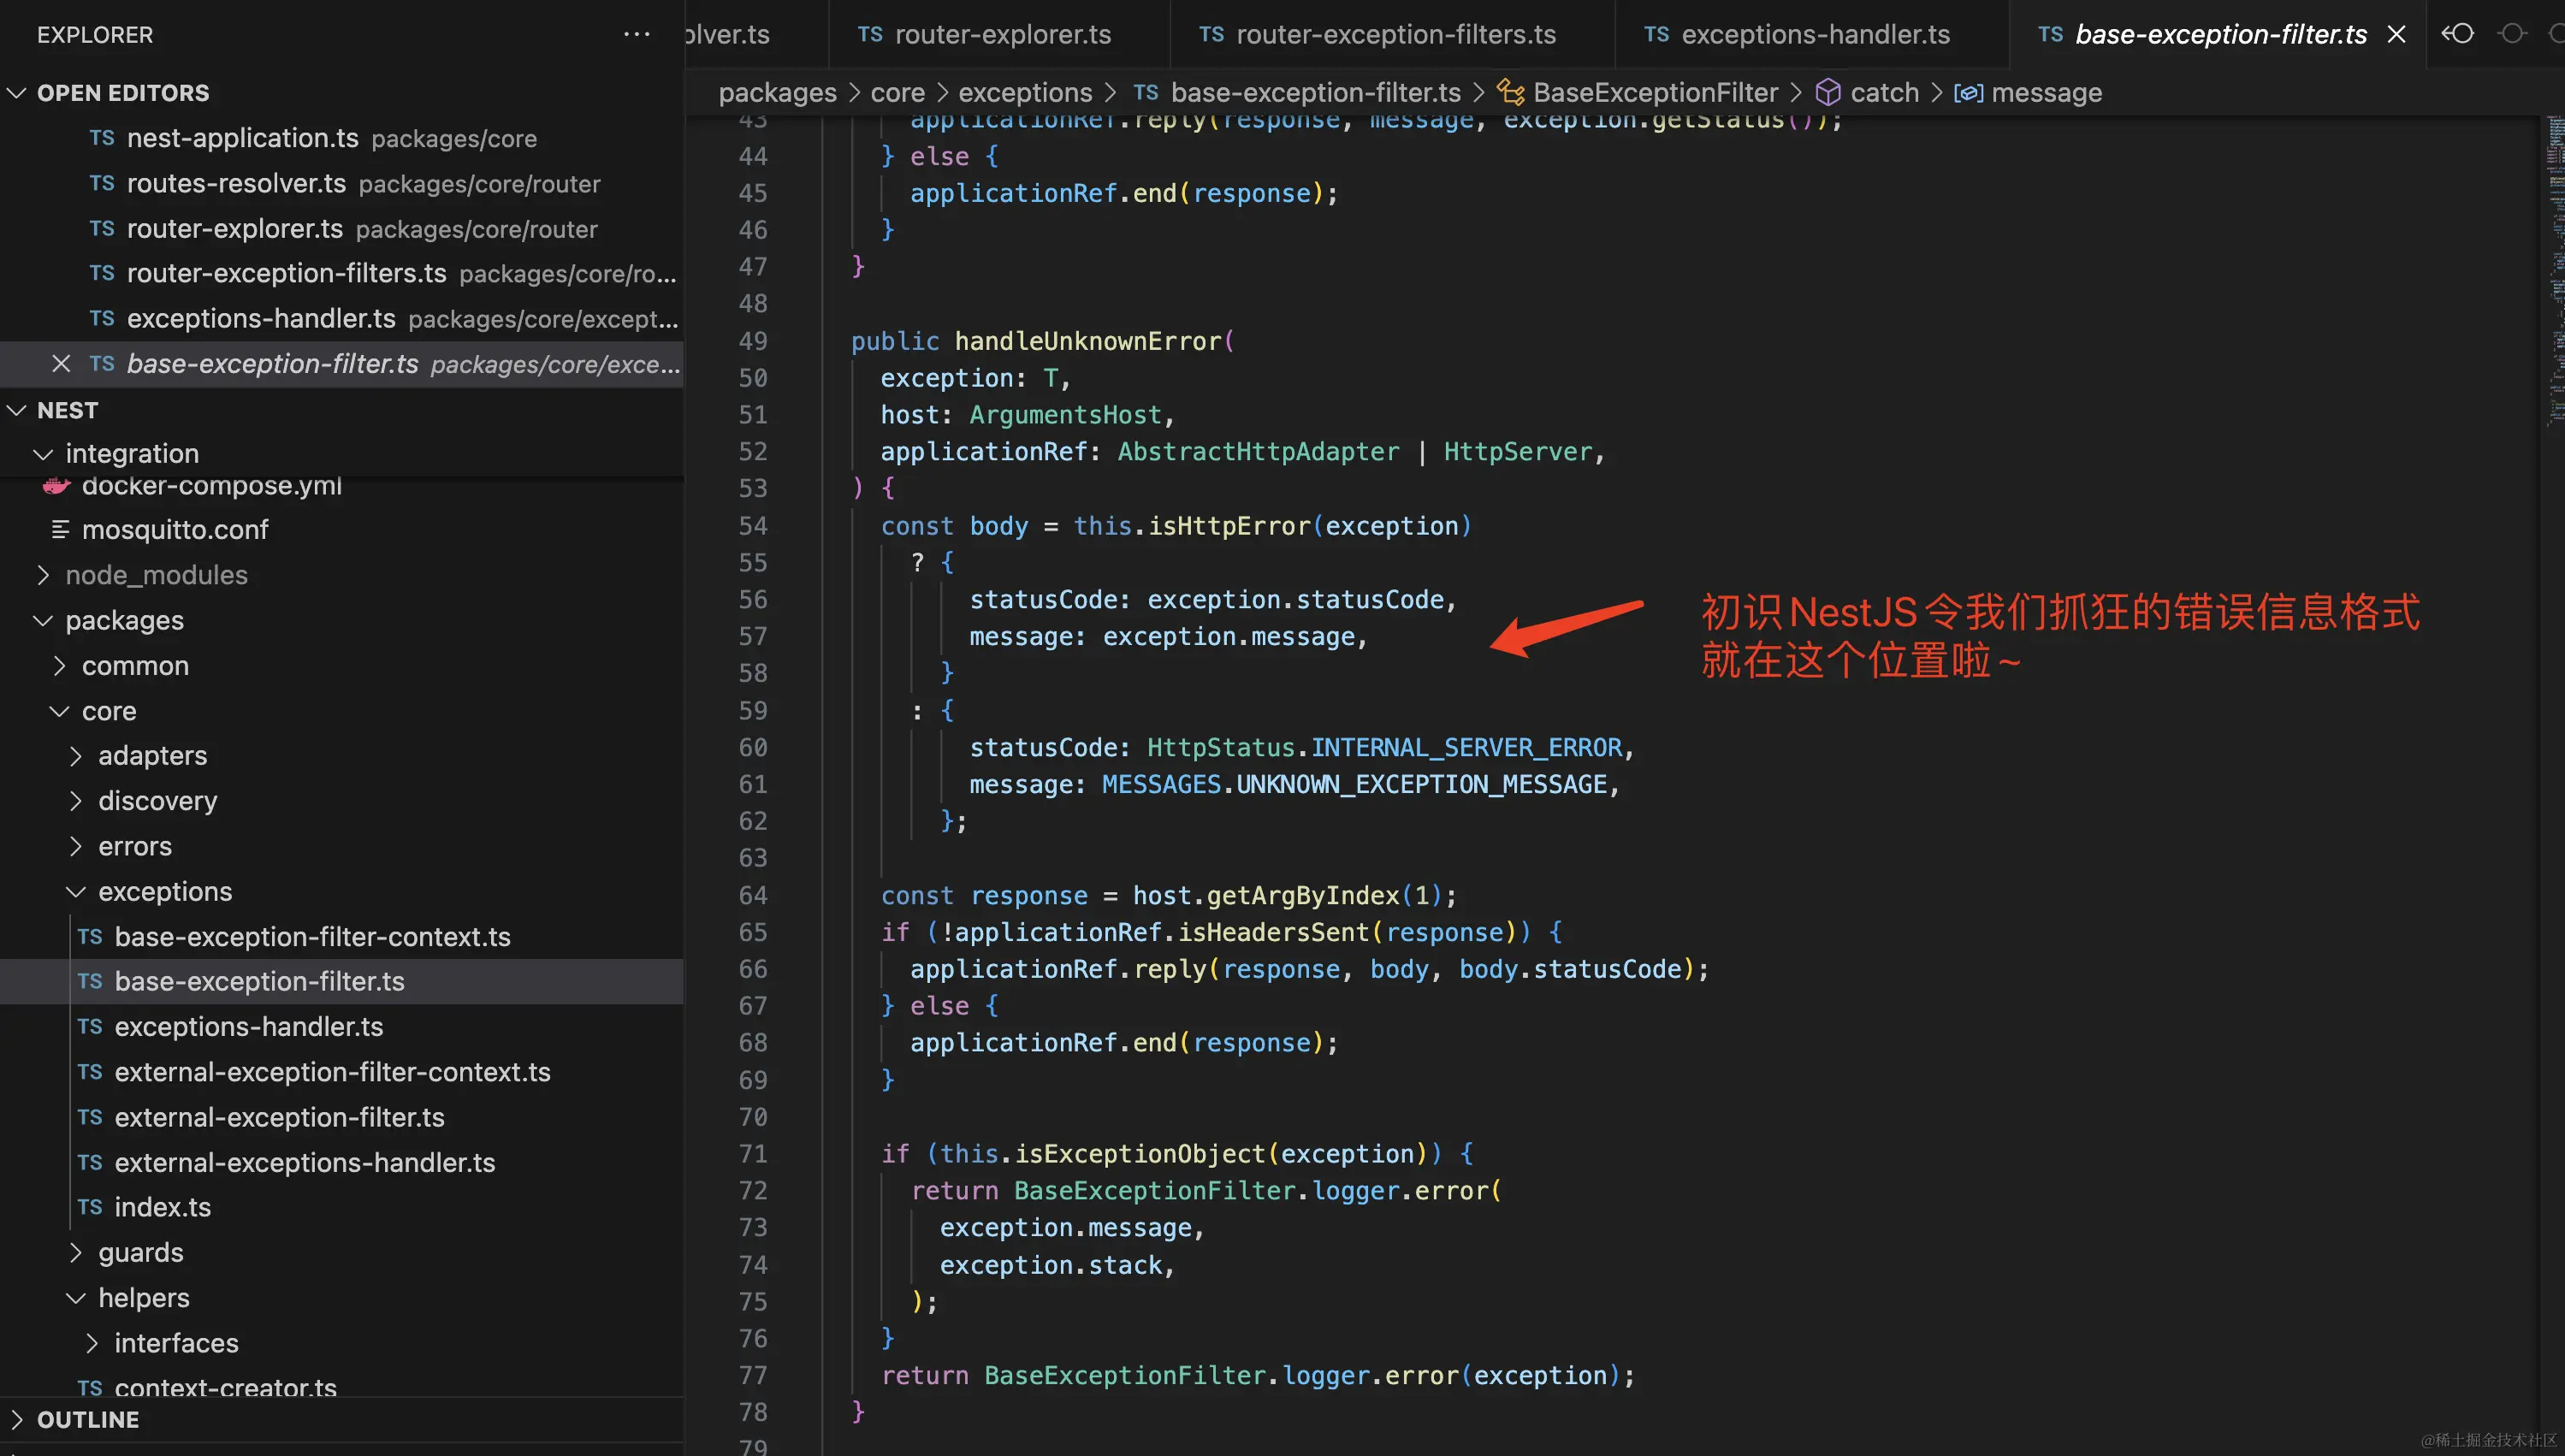Select base-exception-filter.ts in file tree
The height and width of the screenshot is (1456, 2565).
(342, 981)
